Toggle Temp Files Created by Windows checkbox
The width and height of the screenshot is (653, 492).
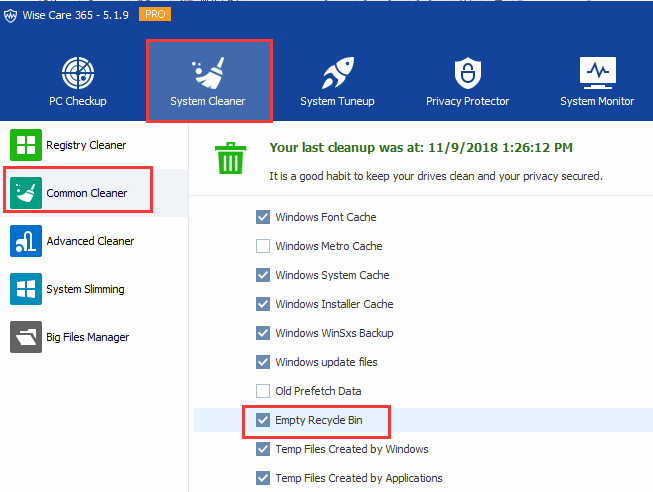click(x=263, y=449)
